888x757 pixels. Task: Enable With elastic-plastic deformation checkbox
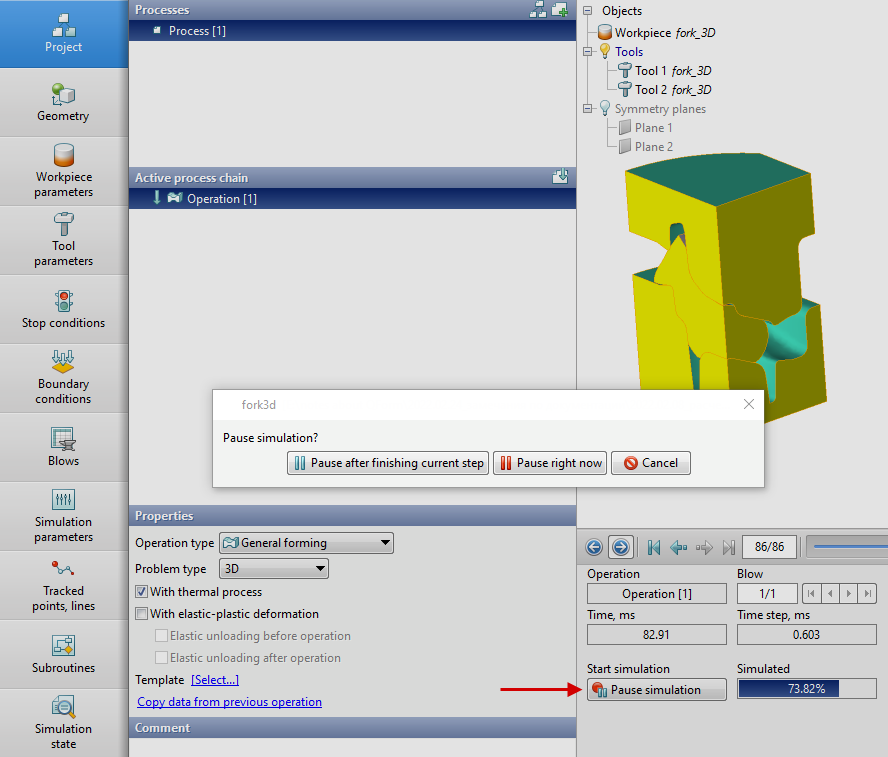coord(142,614)
